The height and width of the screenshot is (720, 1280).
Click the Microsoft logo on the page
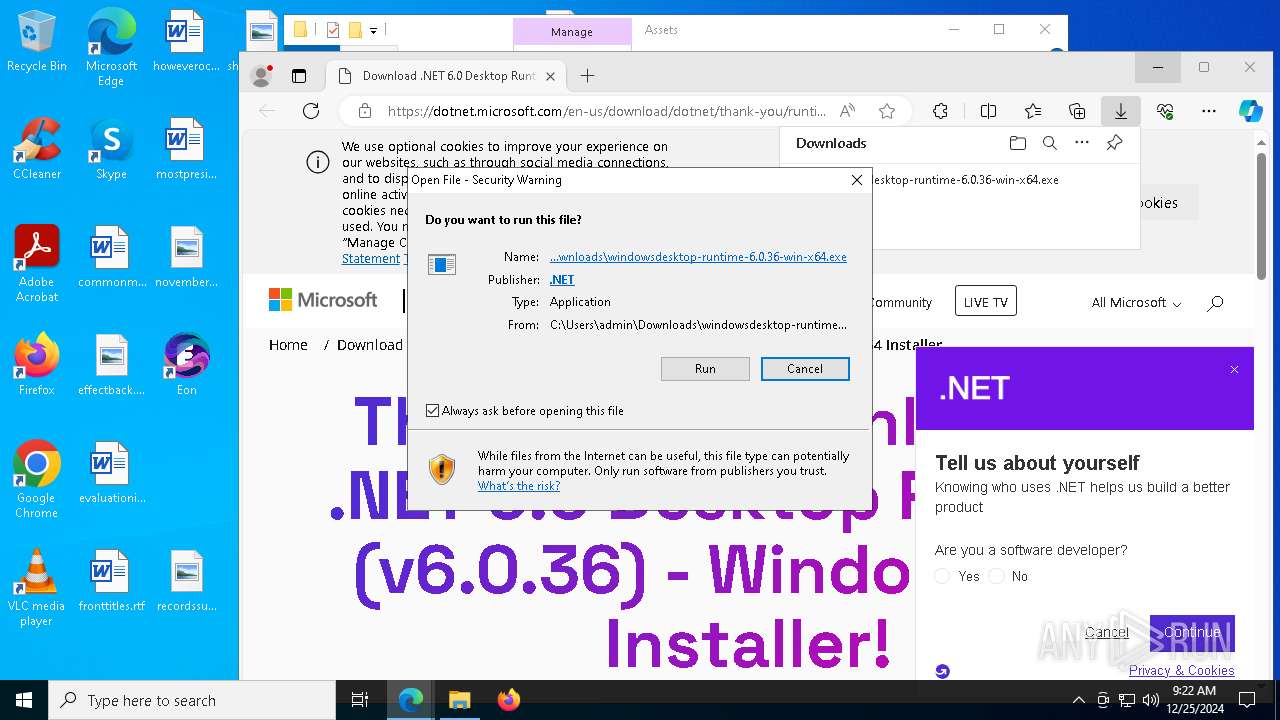click(323, 300)
